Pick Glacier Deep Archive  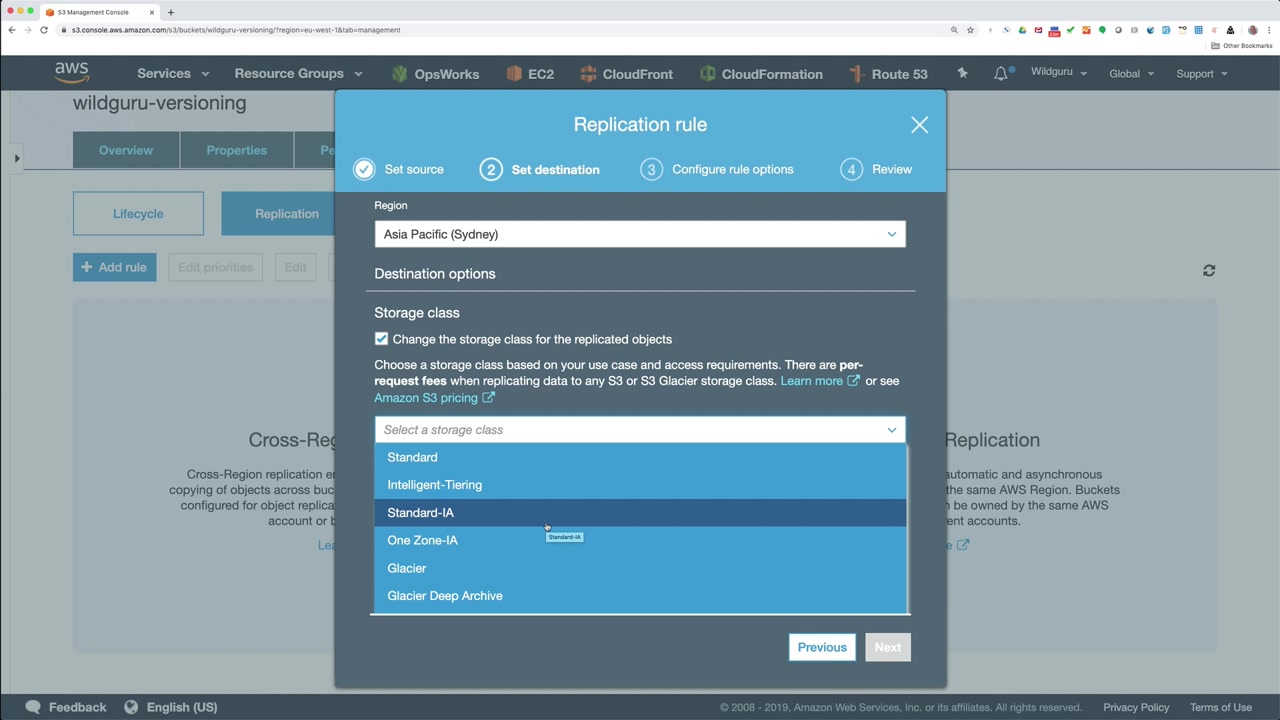pos(640,596)
